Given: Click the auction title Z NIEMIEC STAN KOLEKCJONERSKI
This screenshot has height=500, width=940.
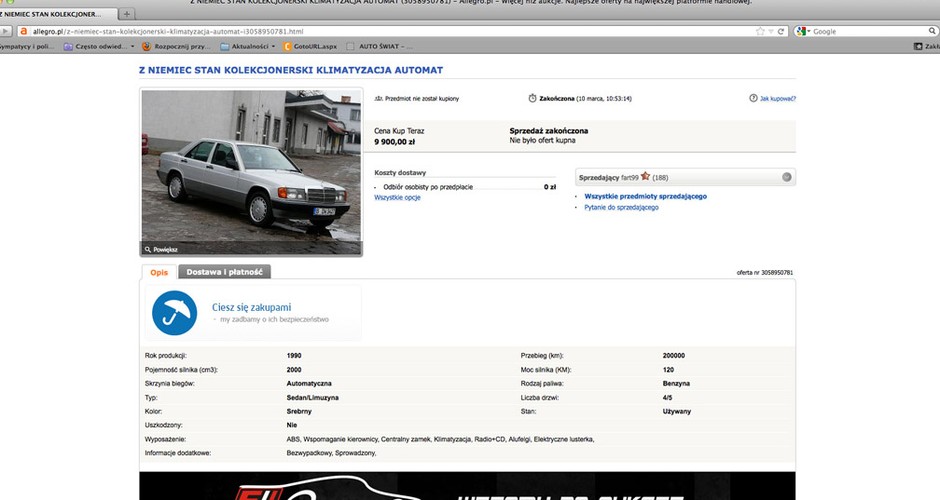Looking at the screenshot, I should pos(291,70).
